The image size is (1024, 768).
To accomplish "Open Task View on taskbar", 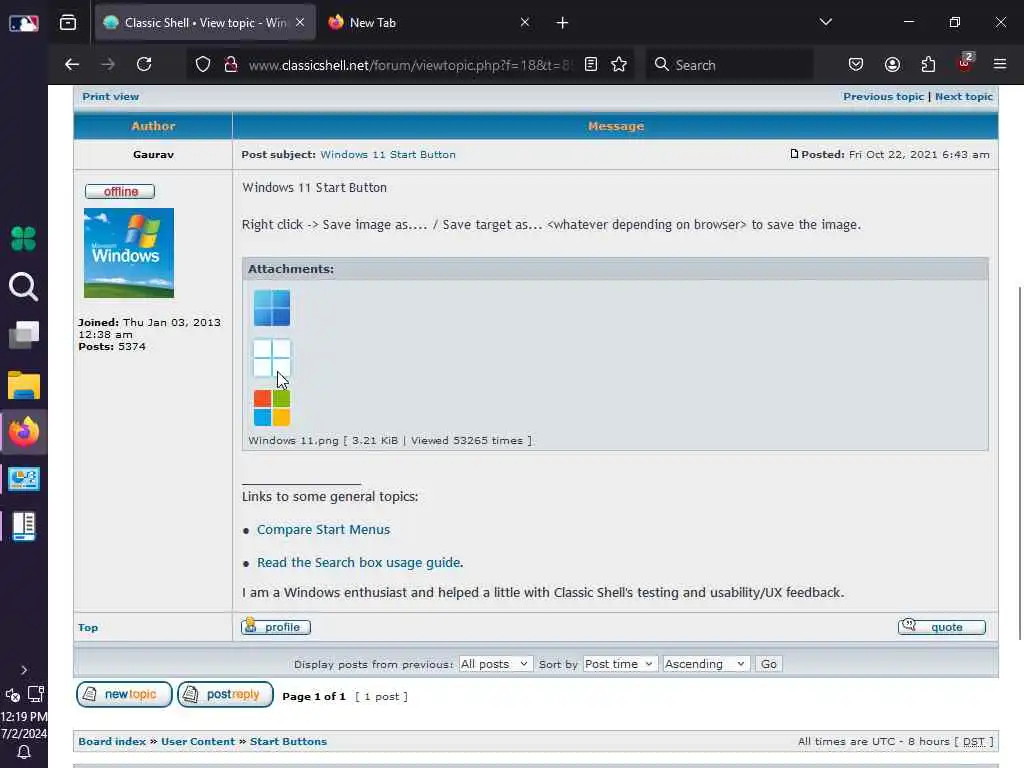I will [24, 334].
